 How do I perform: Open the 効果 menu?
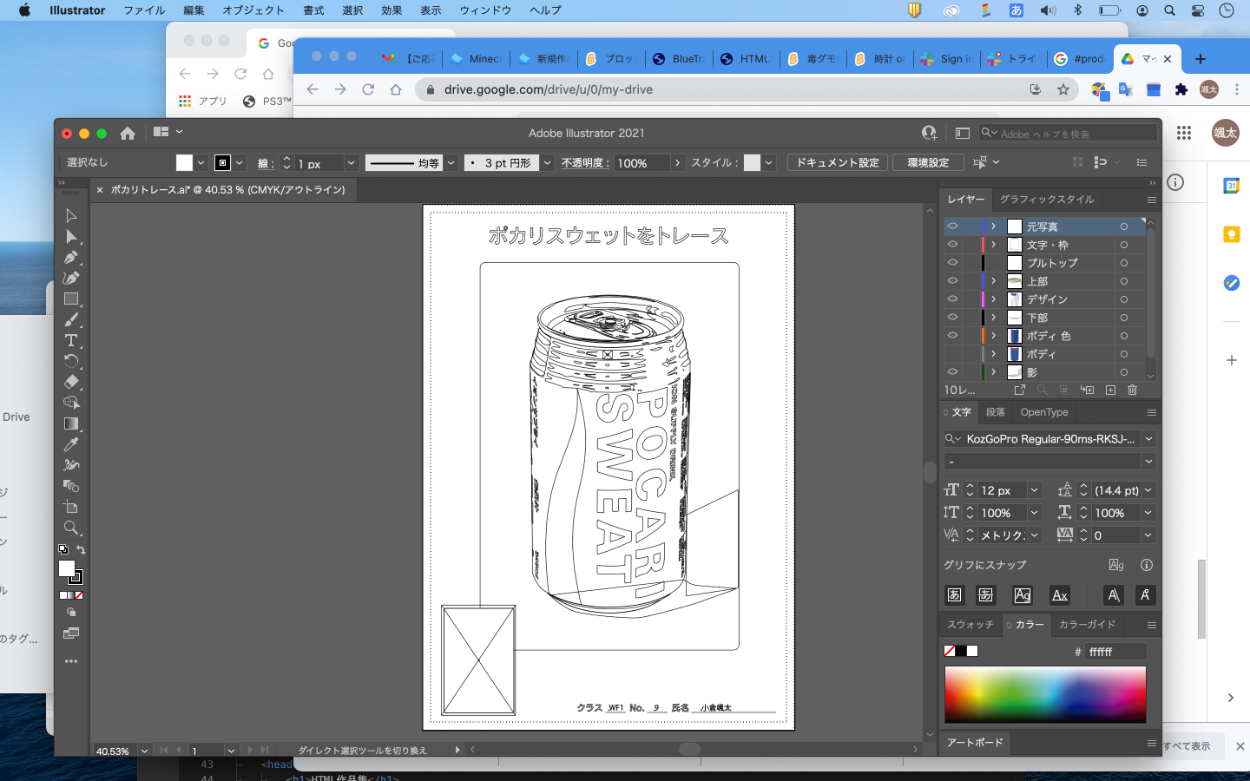click(391, 10)
